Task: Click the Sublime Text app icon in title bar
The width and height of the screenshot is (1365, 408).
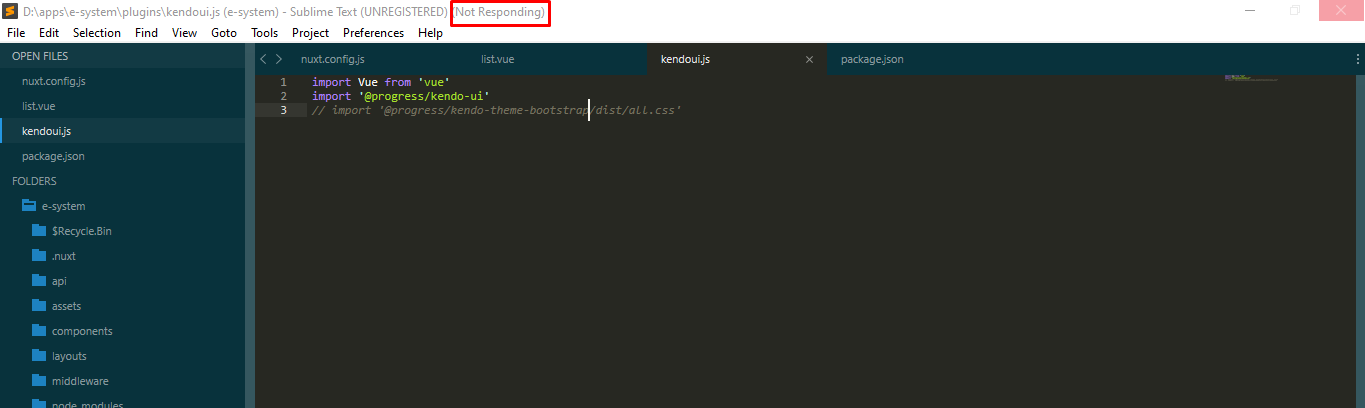Action: 10,11
